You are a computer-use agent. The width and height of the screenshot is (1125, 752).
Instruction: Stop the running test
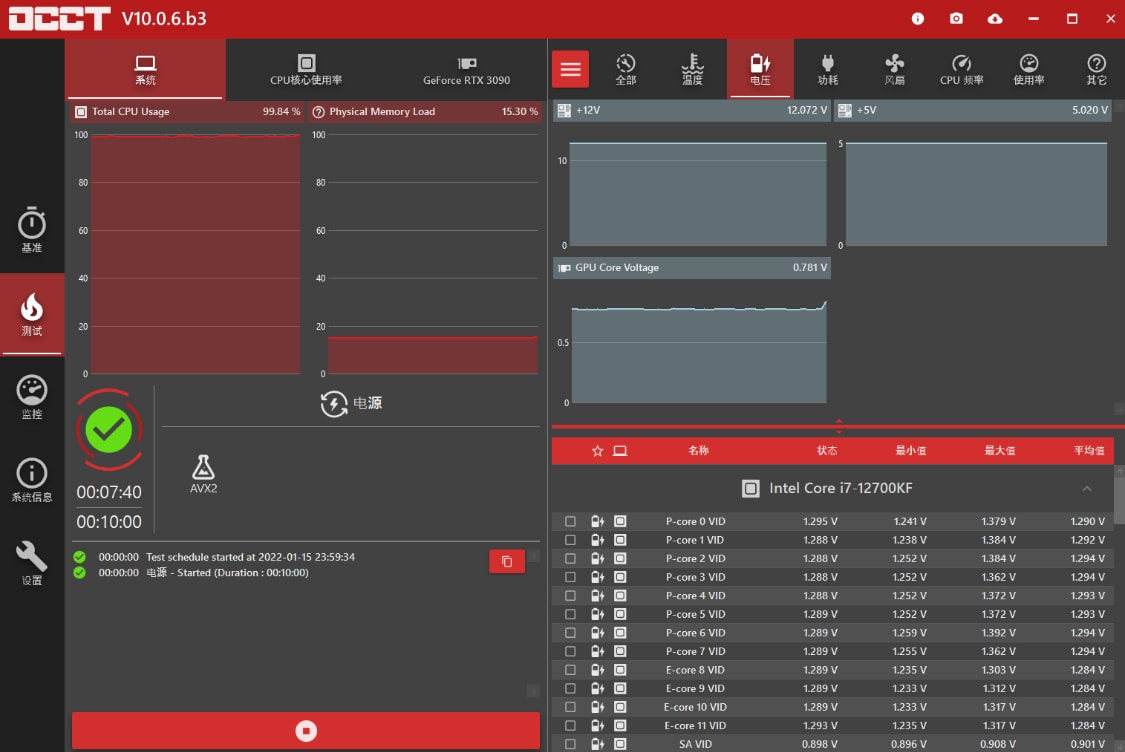(306, 731)
